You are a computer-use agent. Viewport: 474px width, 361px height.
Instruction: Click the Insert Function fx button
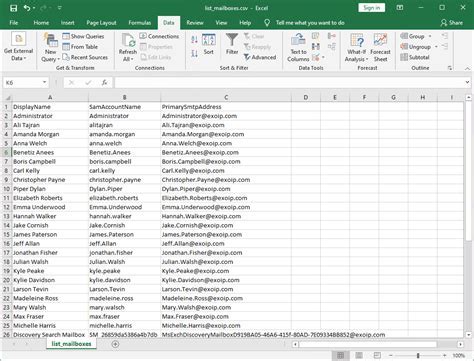pyautogui.click(x=104, y=82)
